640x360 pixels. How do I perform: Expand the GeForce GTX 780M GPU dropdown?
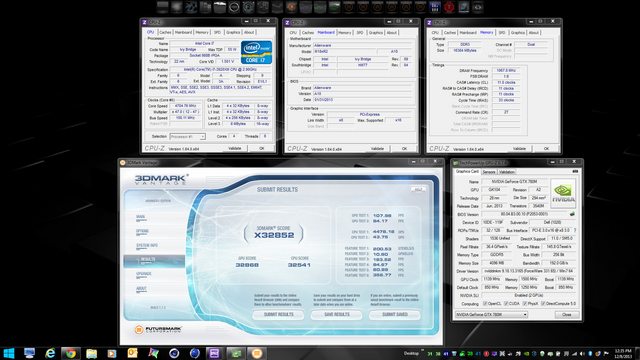(x=491, y=315)
